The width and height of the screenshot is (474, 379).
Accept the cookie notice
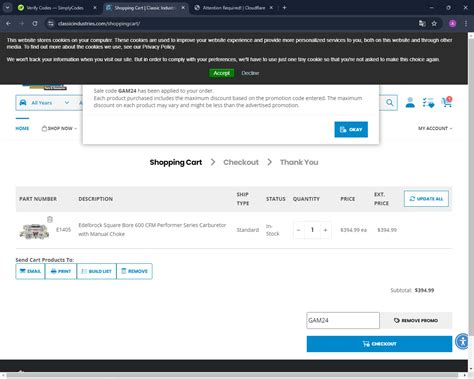point(221,73)
